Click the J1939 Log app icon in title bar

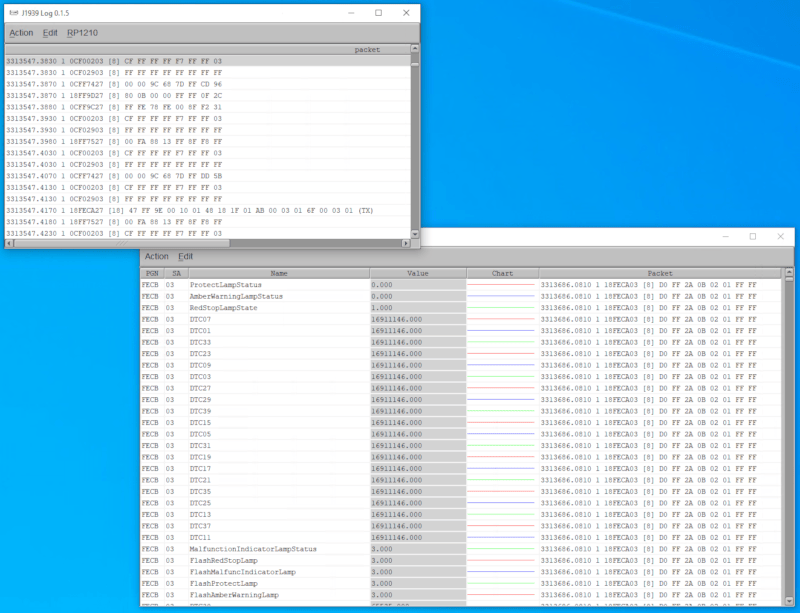[12, 13]
